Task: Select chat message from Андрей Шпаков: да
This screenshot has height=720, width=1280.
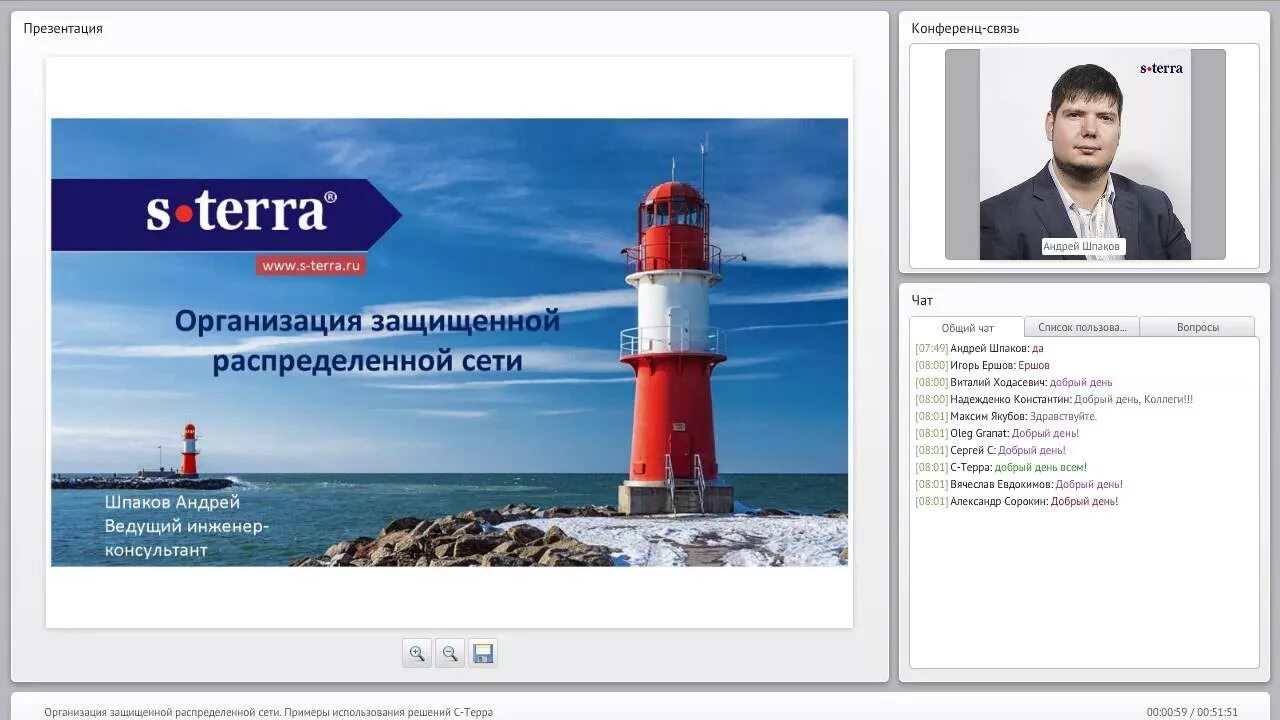Action: [x=979, y=348]
